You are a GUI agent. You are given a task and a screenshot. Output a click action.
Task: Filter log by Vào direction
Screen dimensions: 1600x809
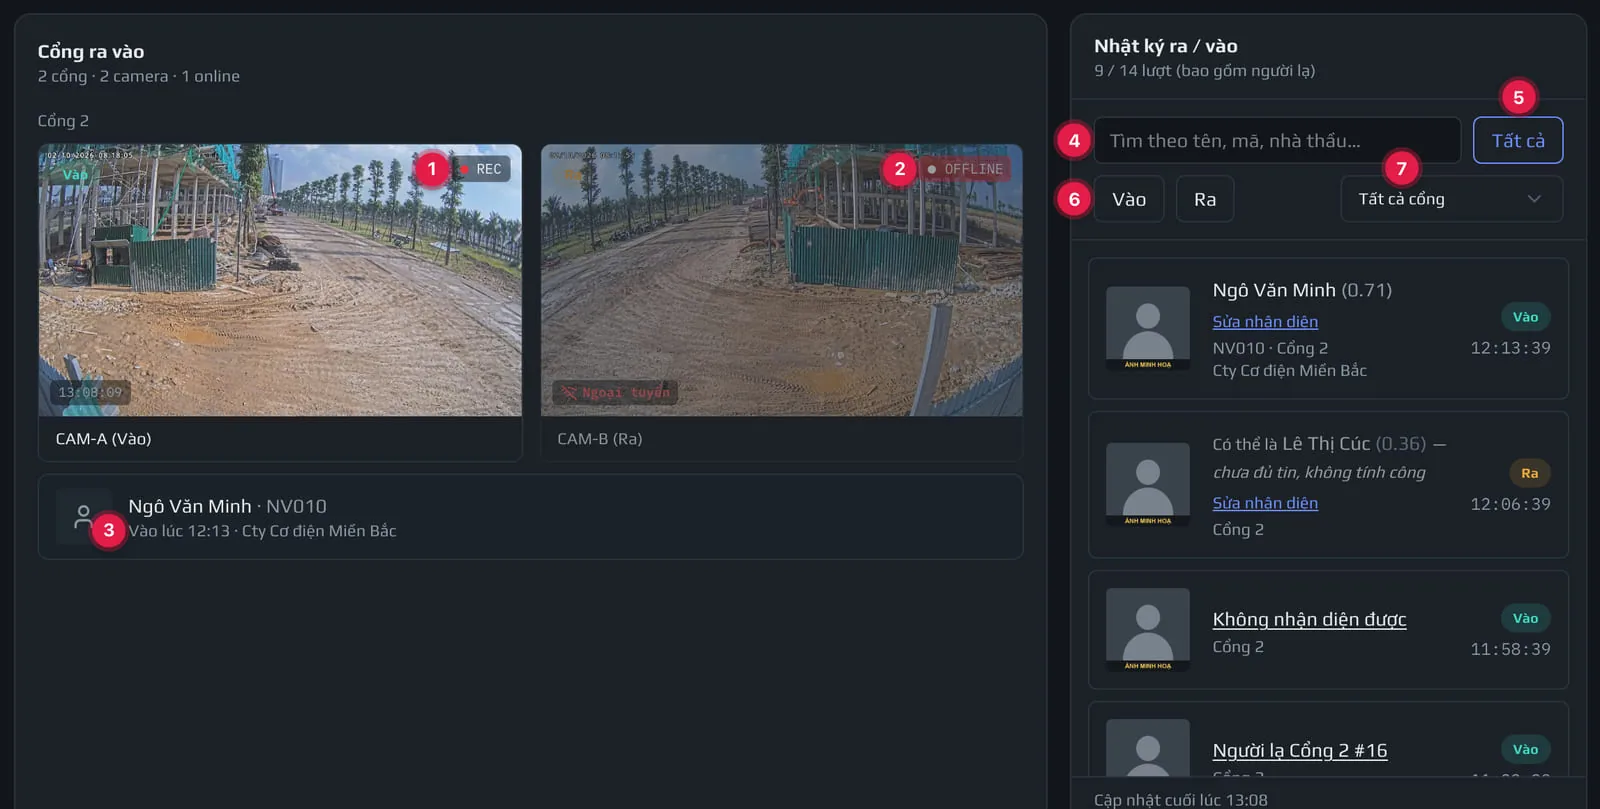pyautogui.click(x=1129, y=199)
